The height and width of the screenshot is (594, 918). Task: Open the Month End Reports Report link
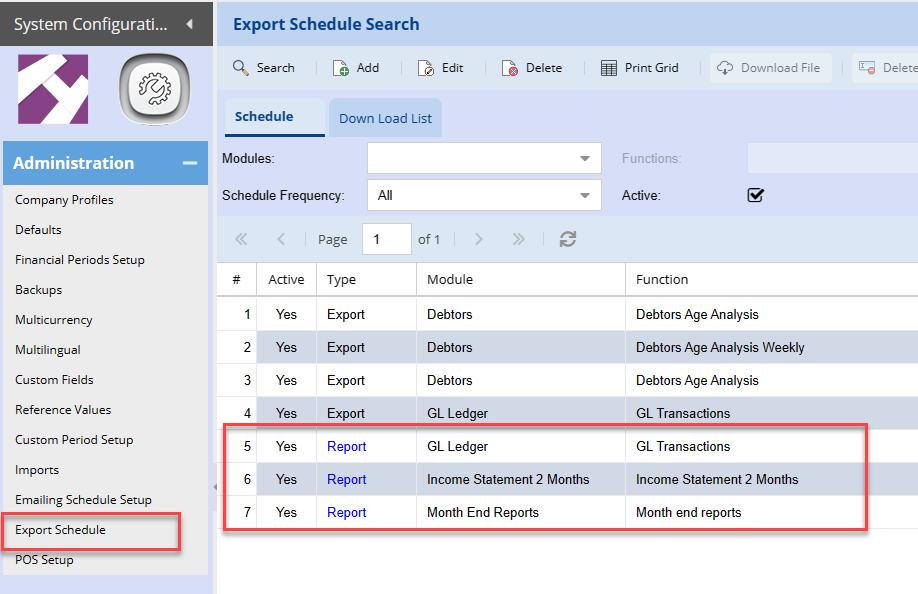coord(346,513)
